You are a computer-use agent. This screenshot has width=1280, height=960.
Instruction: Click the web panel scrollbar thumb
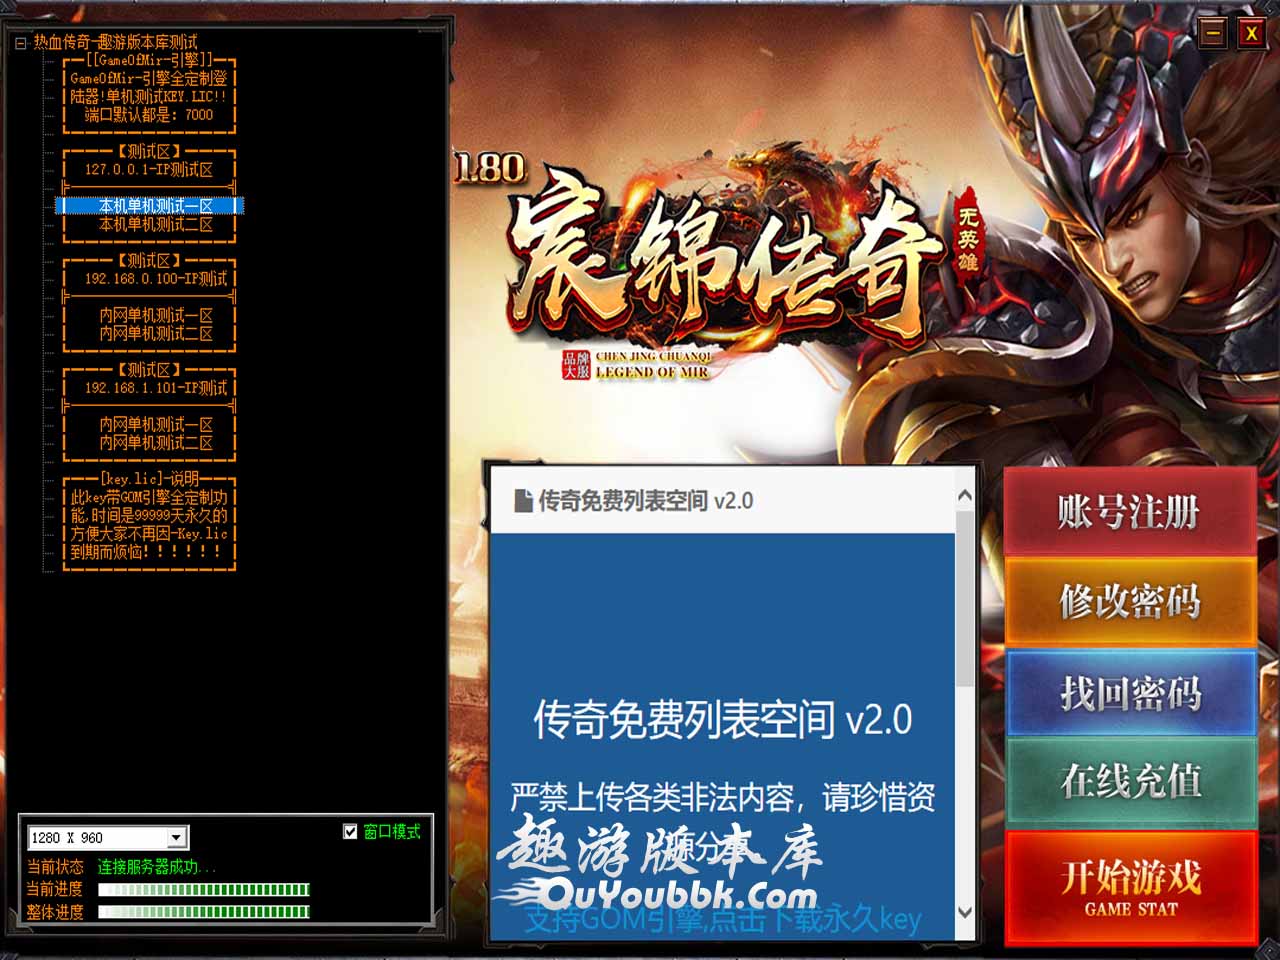964,598
